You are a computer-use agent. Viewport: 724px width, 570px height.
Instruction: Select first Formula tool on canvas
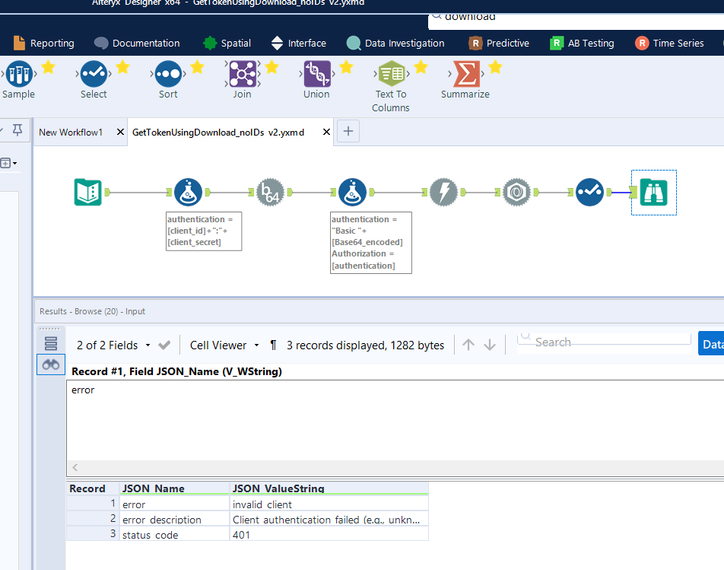pos(188,192)
